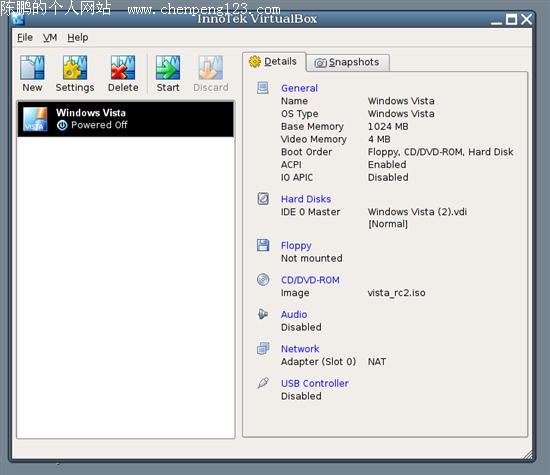Click the 'Not mounted' floppy status

311,258
